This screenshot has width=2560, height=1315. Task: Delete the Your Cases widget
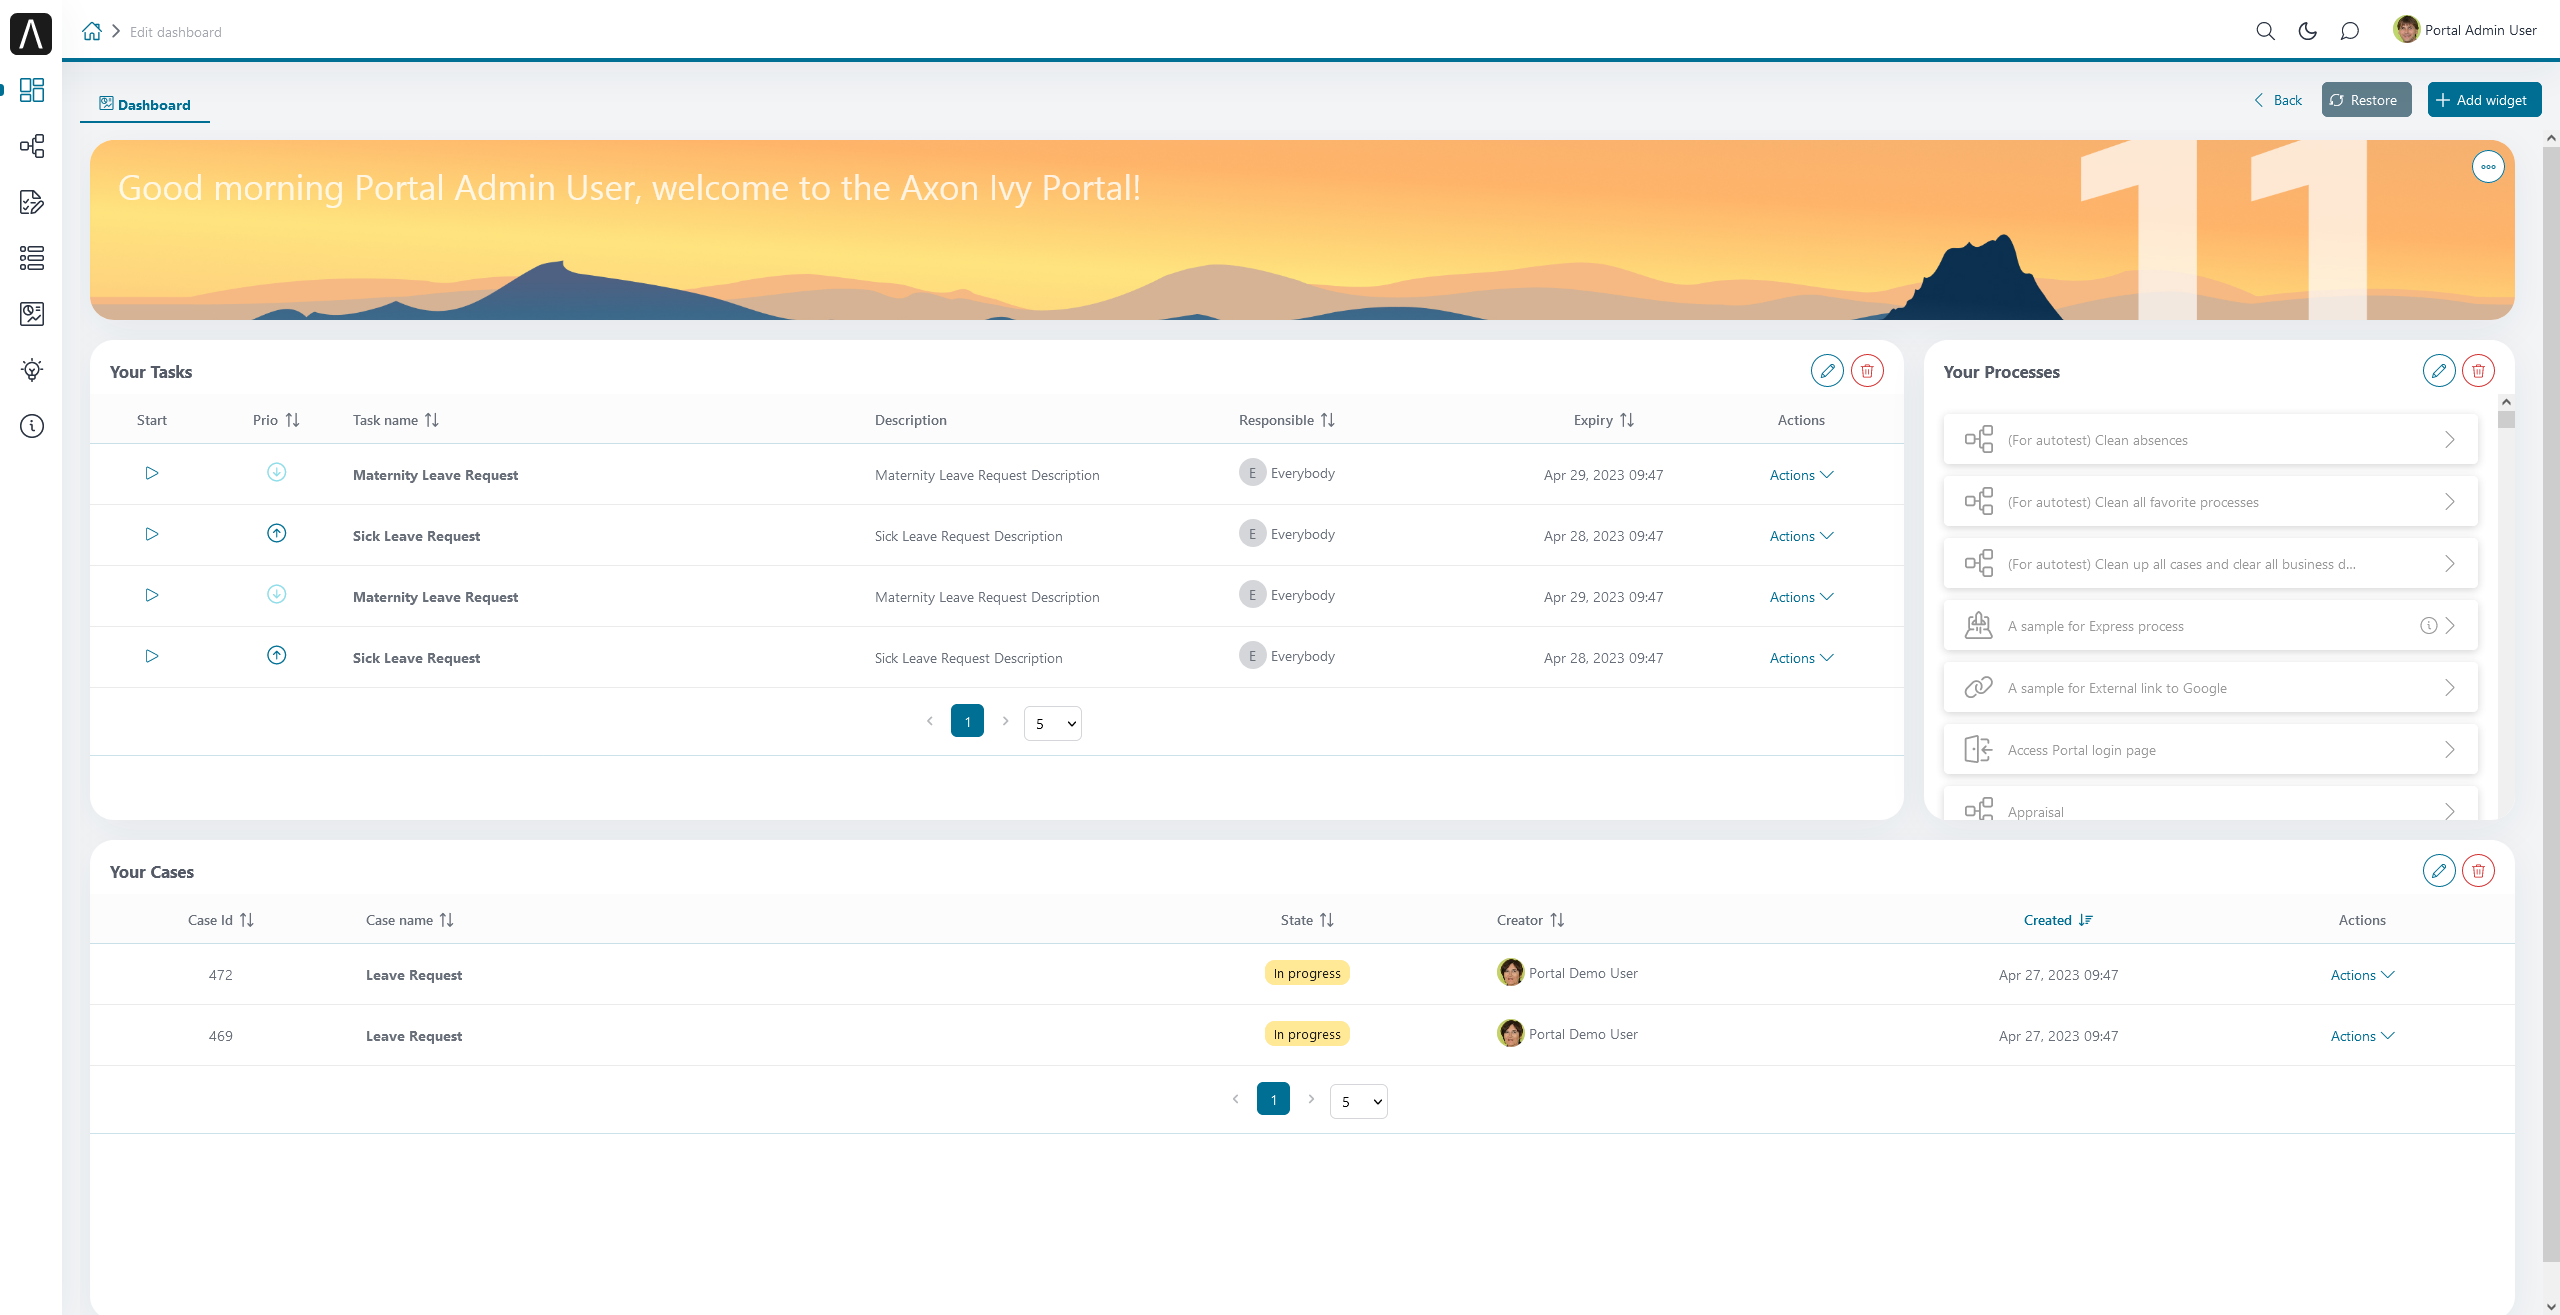click(2478, 871)
